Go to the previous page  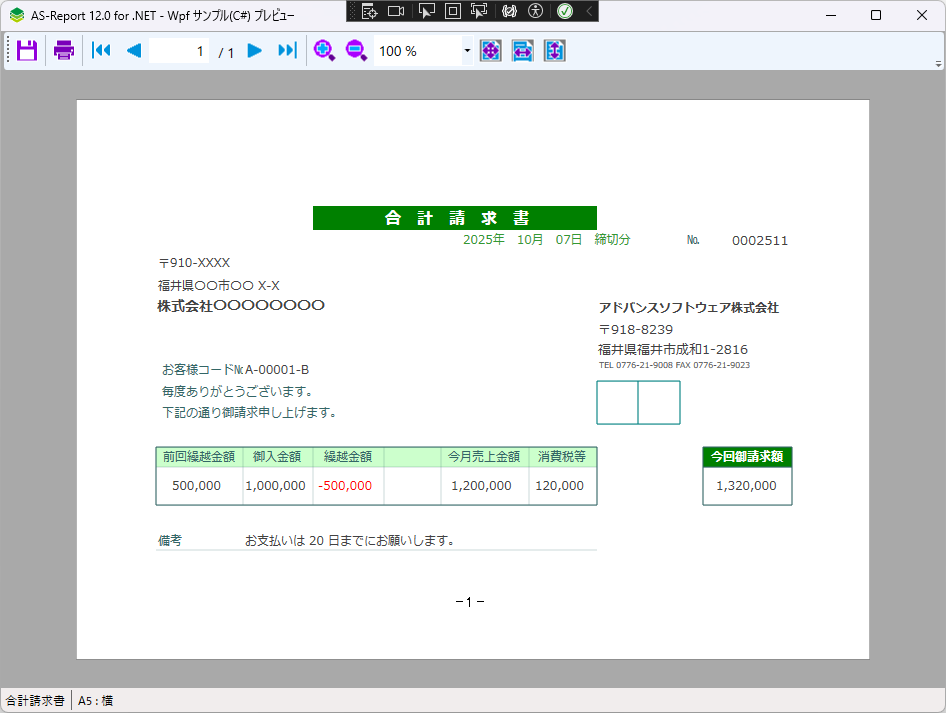134,51
